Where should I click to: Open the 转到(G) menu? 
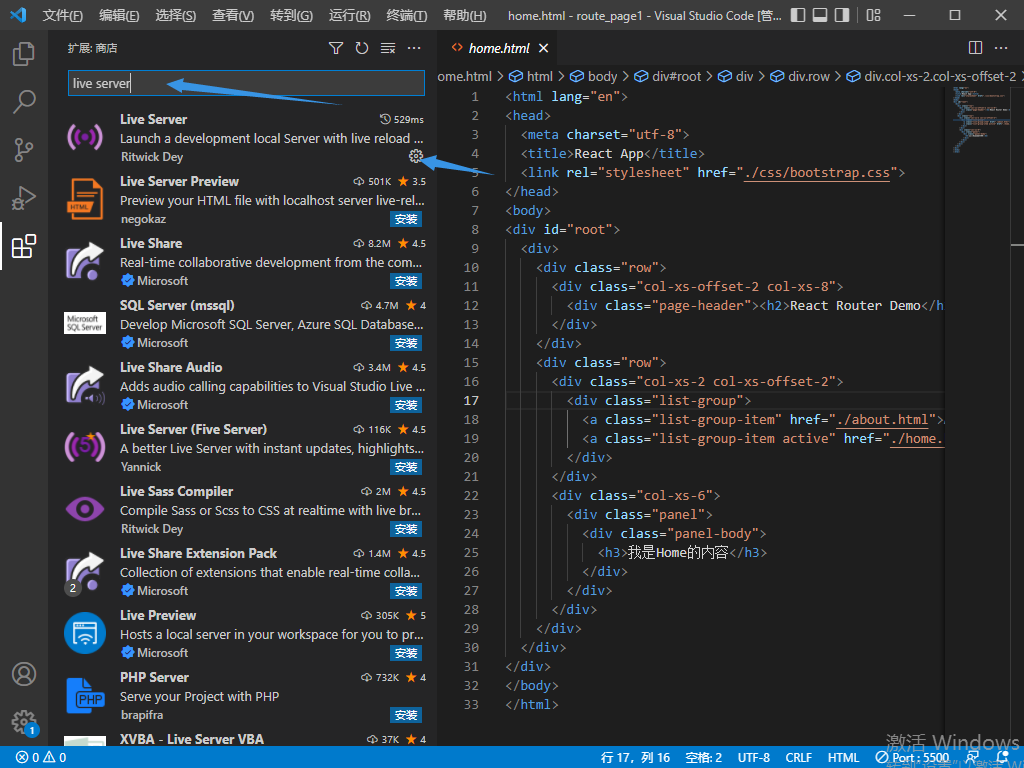(291, 15)
